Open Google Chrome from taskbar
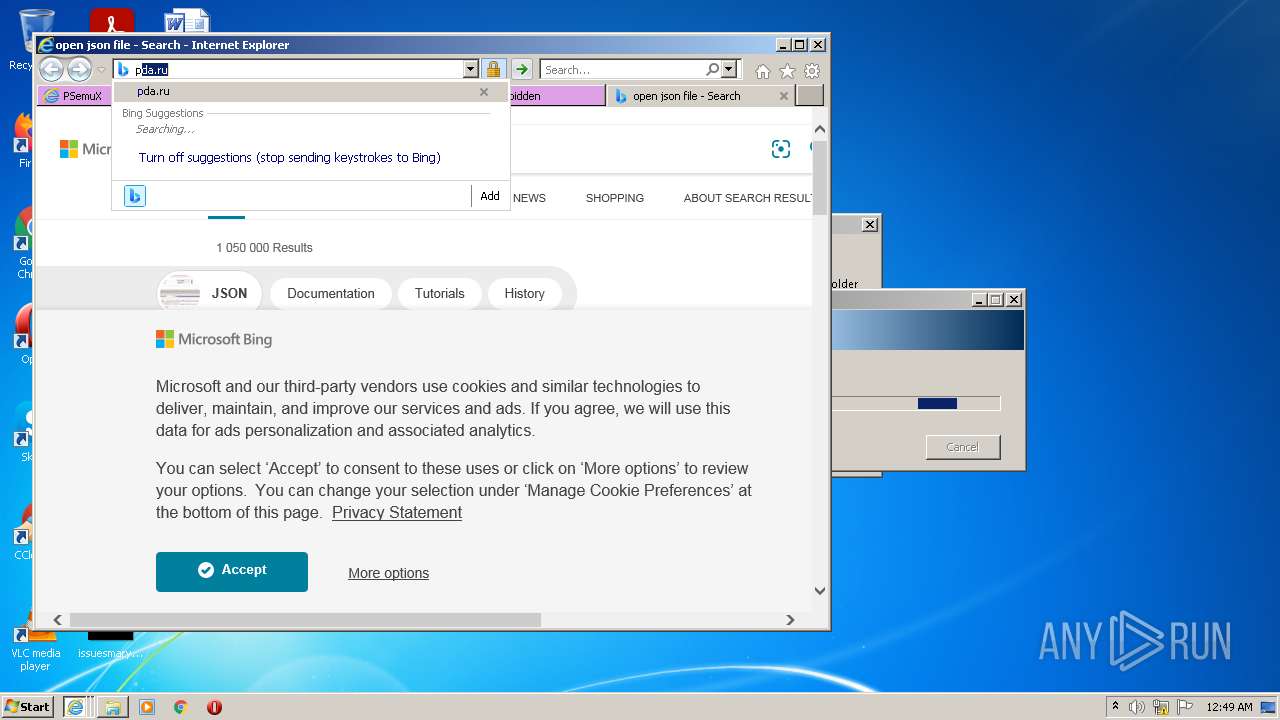The width and height of the screenshot is (1280, 720). tap(181, 707)
